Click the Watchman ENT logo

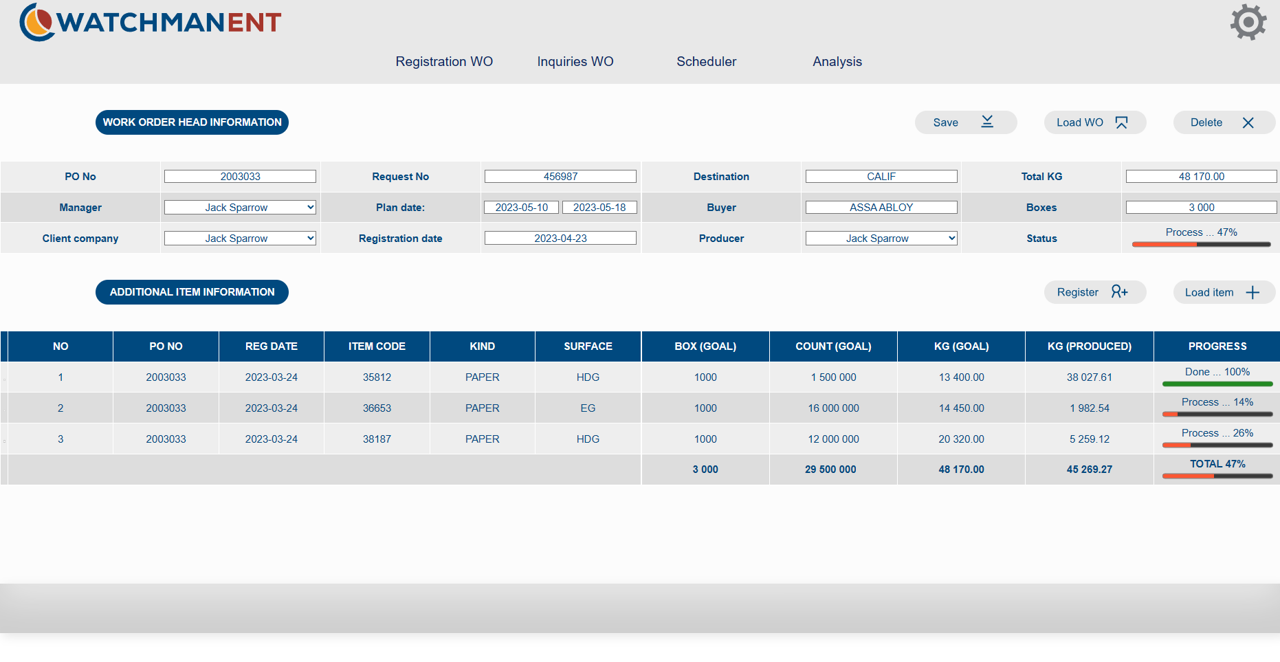click(150, 22)
